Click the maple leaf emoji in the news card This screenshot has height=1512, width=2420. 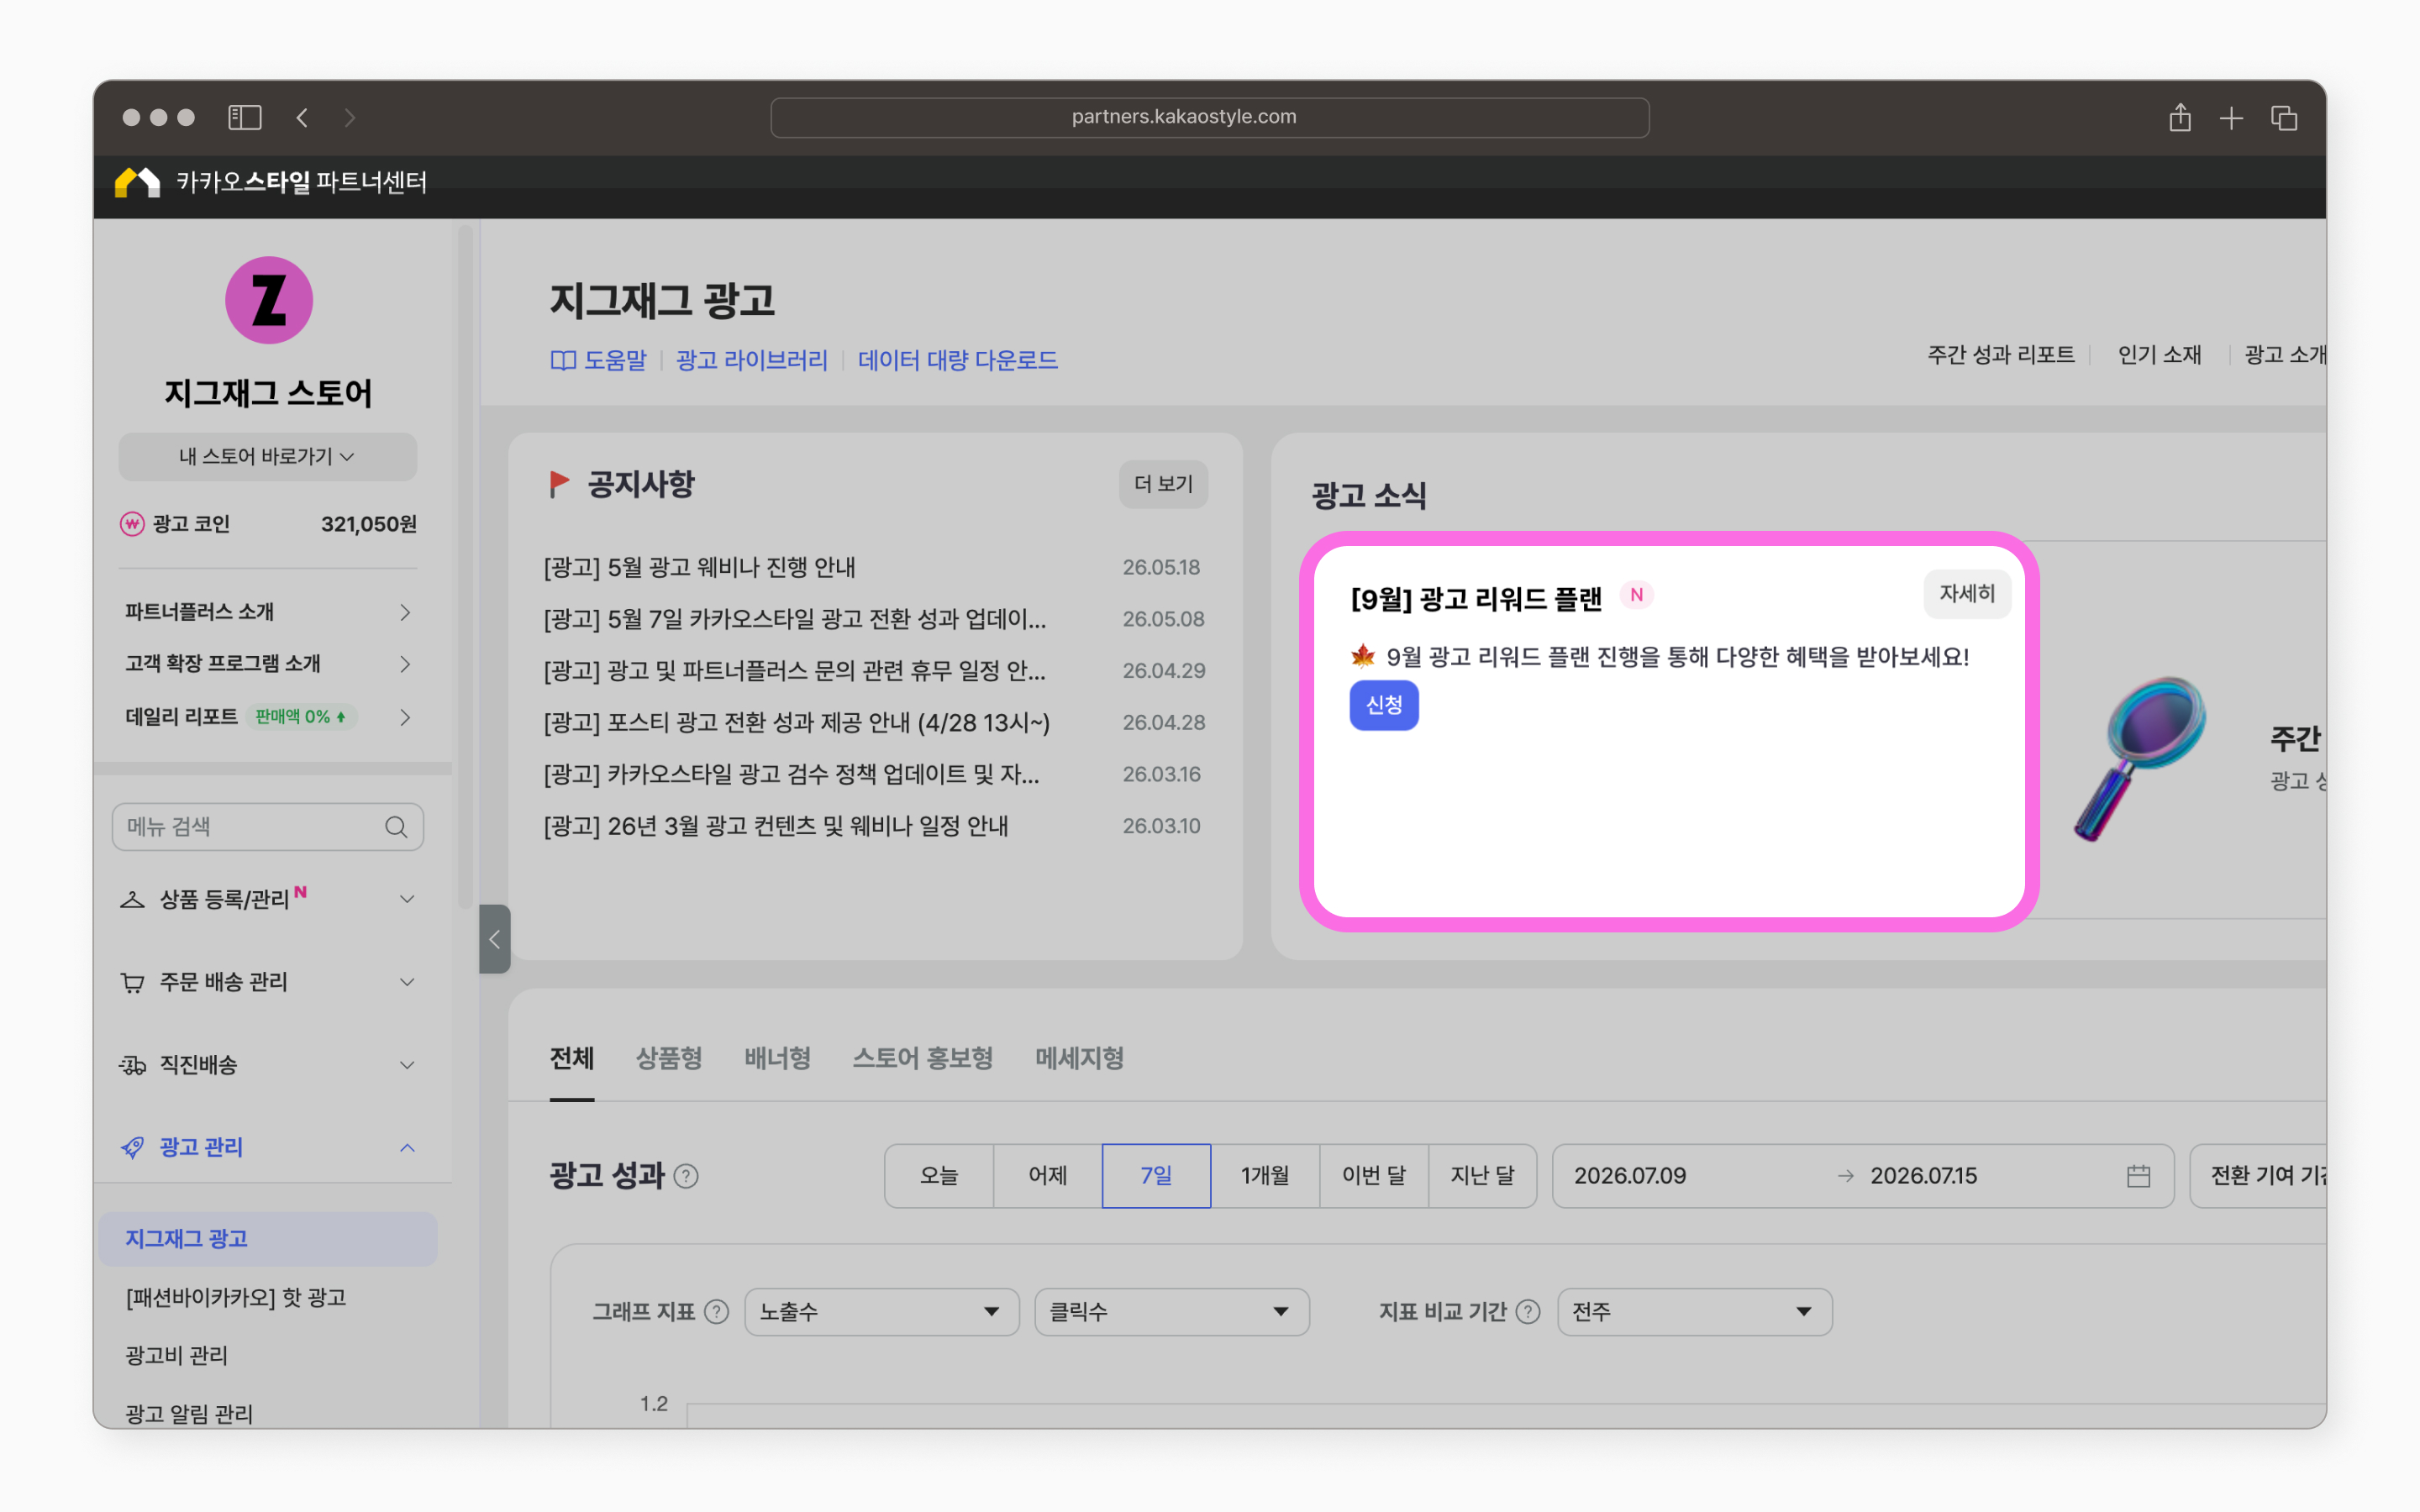click(x=1363, y=656)
